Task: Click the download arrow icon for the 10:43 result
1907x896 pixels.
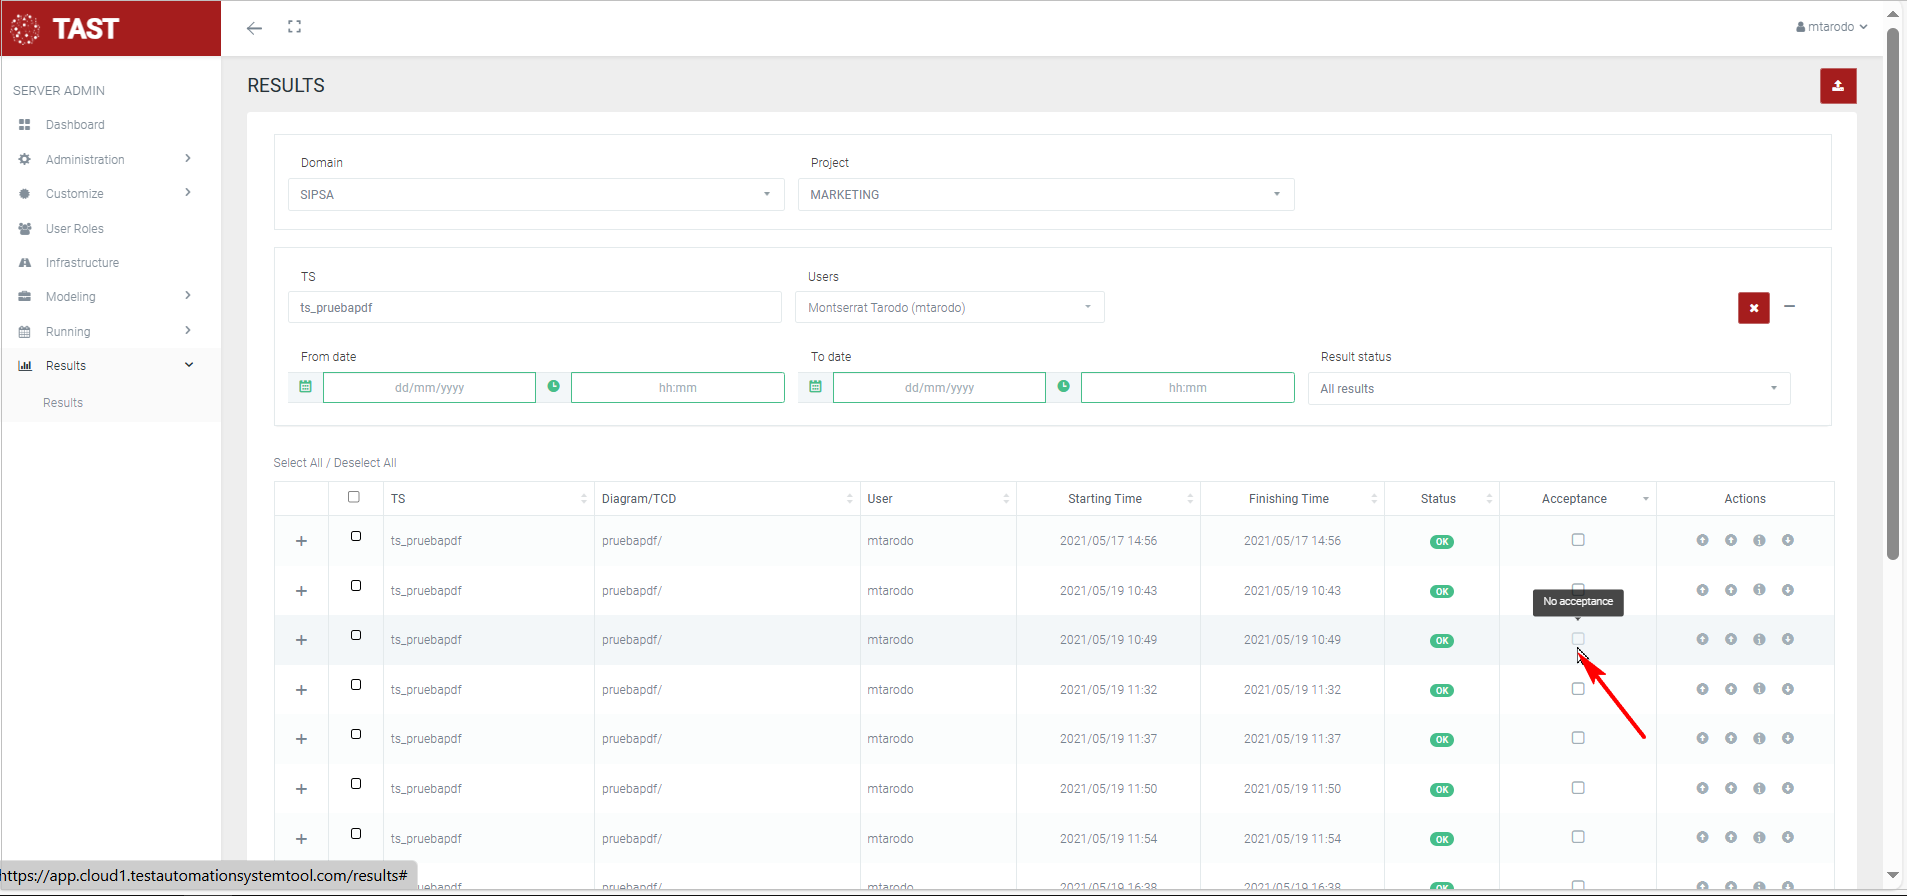Action: click(x=1787, y=590)
